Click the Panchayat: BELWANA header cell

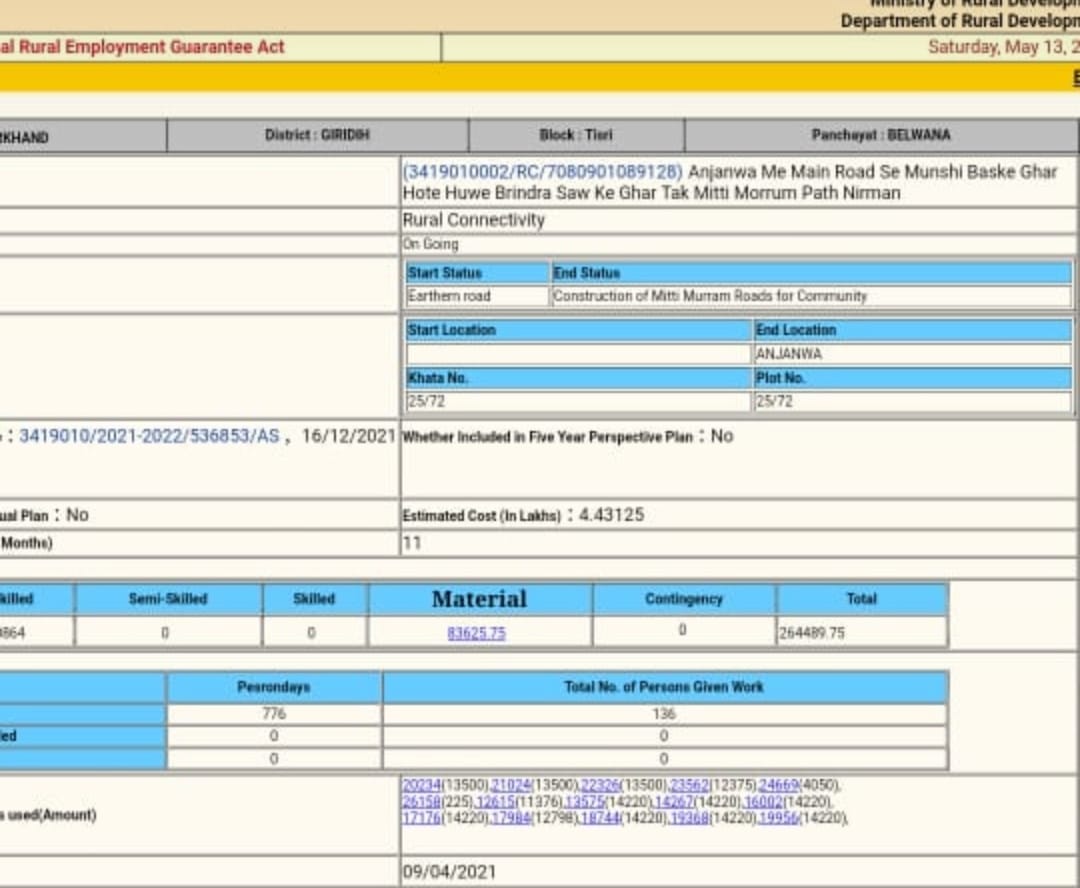click(x=880, y=135)
